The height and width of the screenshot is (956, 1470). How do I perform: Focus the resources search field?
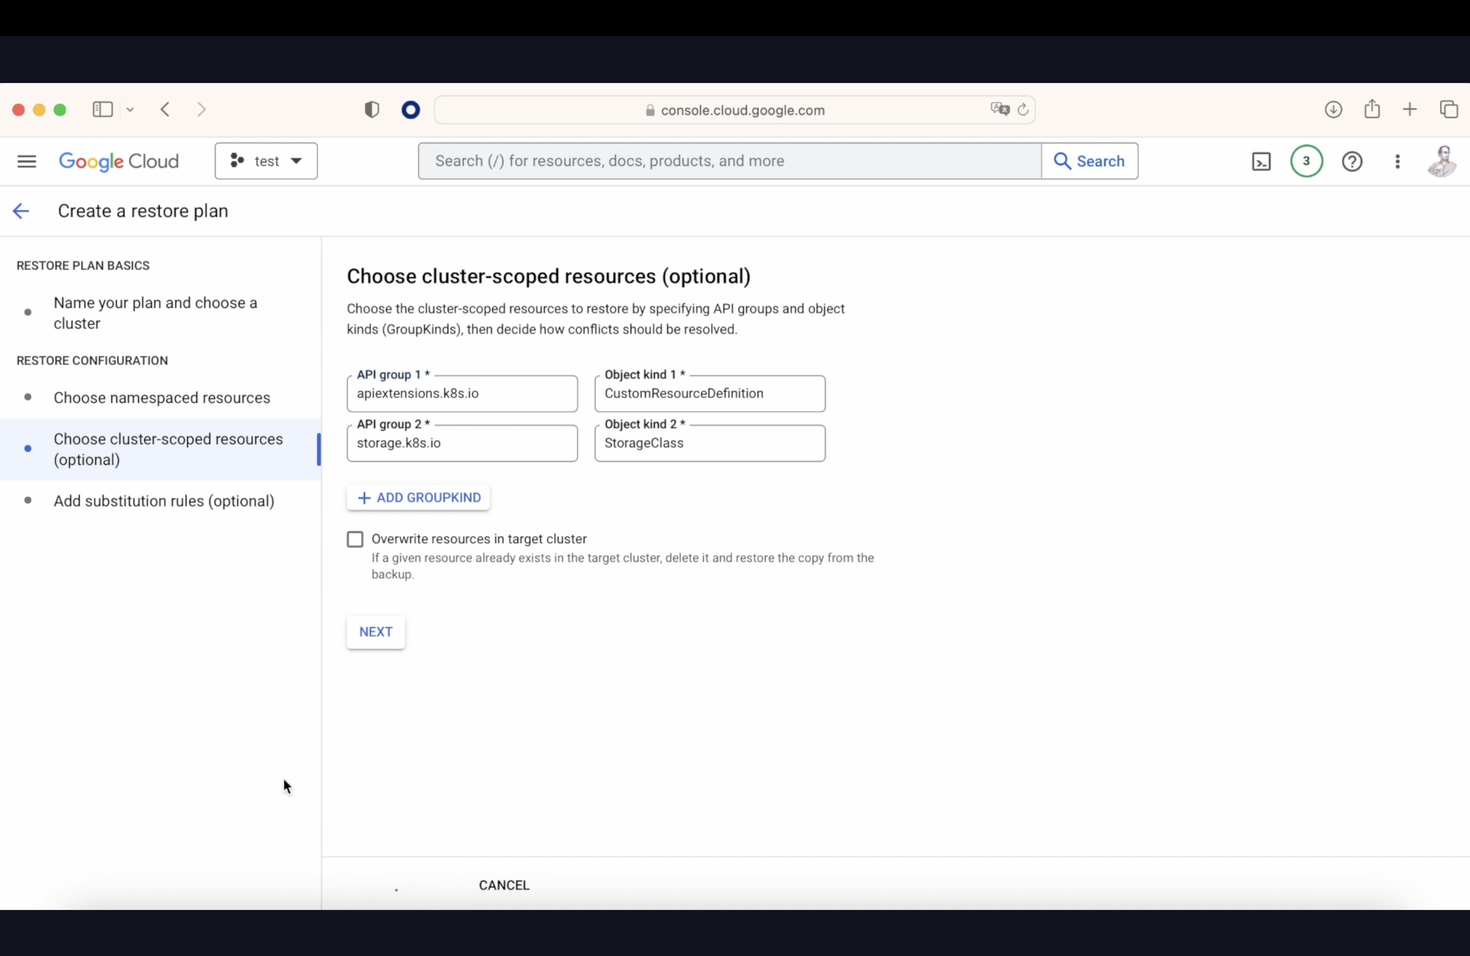[729, 161]
